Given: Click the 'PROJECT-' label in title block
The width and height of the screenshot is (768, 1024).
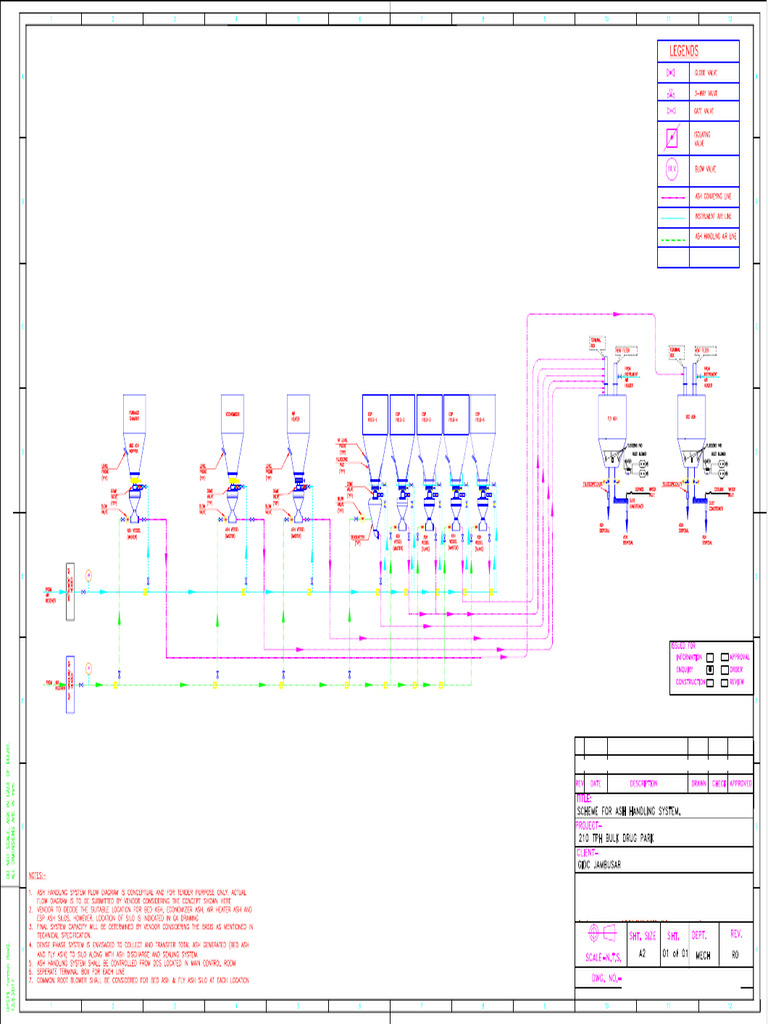Looking at the screenshot, I should 588,826.
